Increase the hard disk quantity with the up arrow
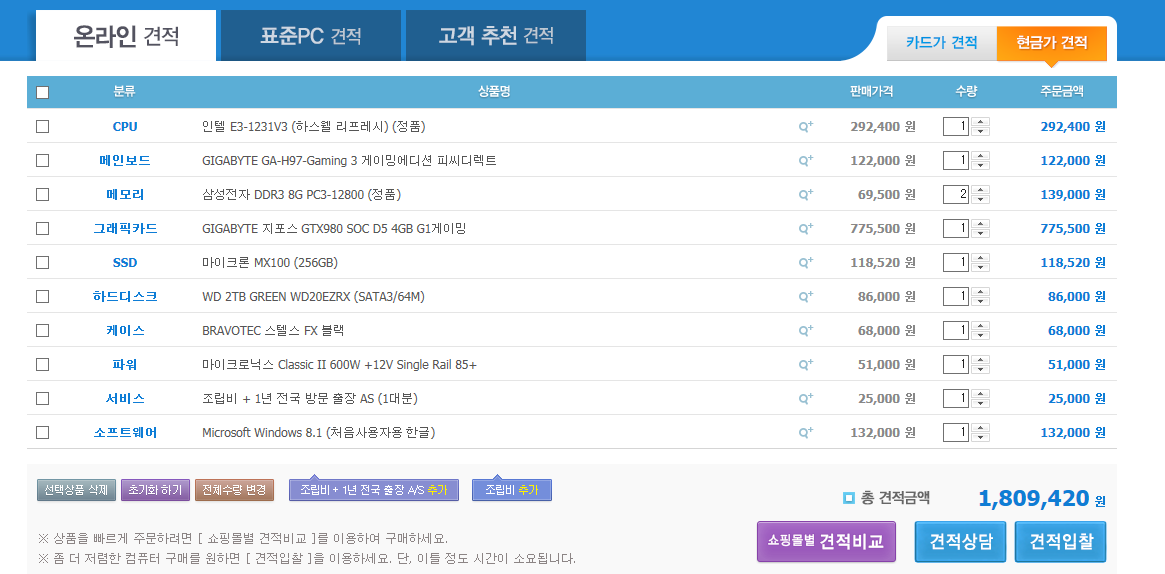 pos(981,292)
